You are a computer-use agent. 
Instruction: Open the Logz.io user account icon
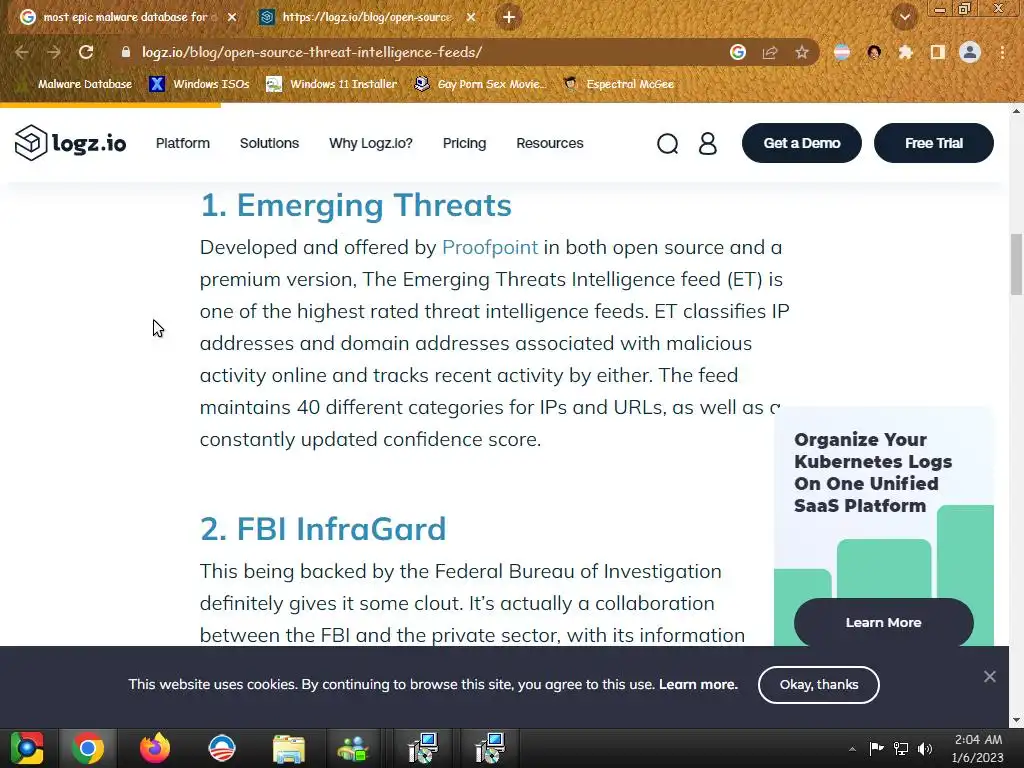[708, 143]
